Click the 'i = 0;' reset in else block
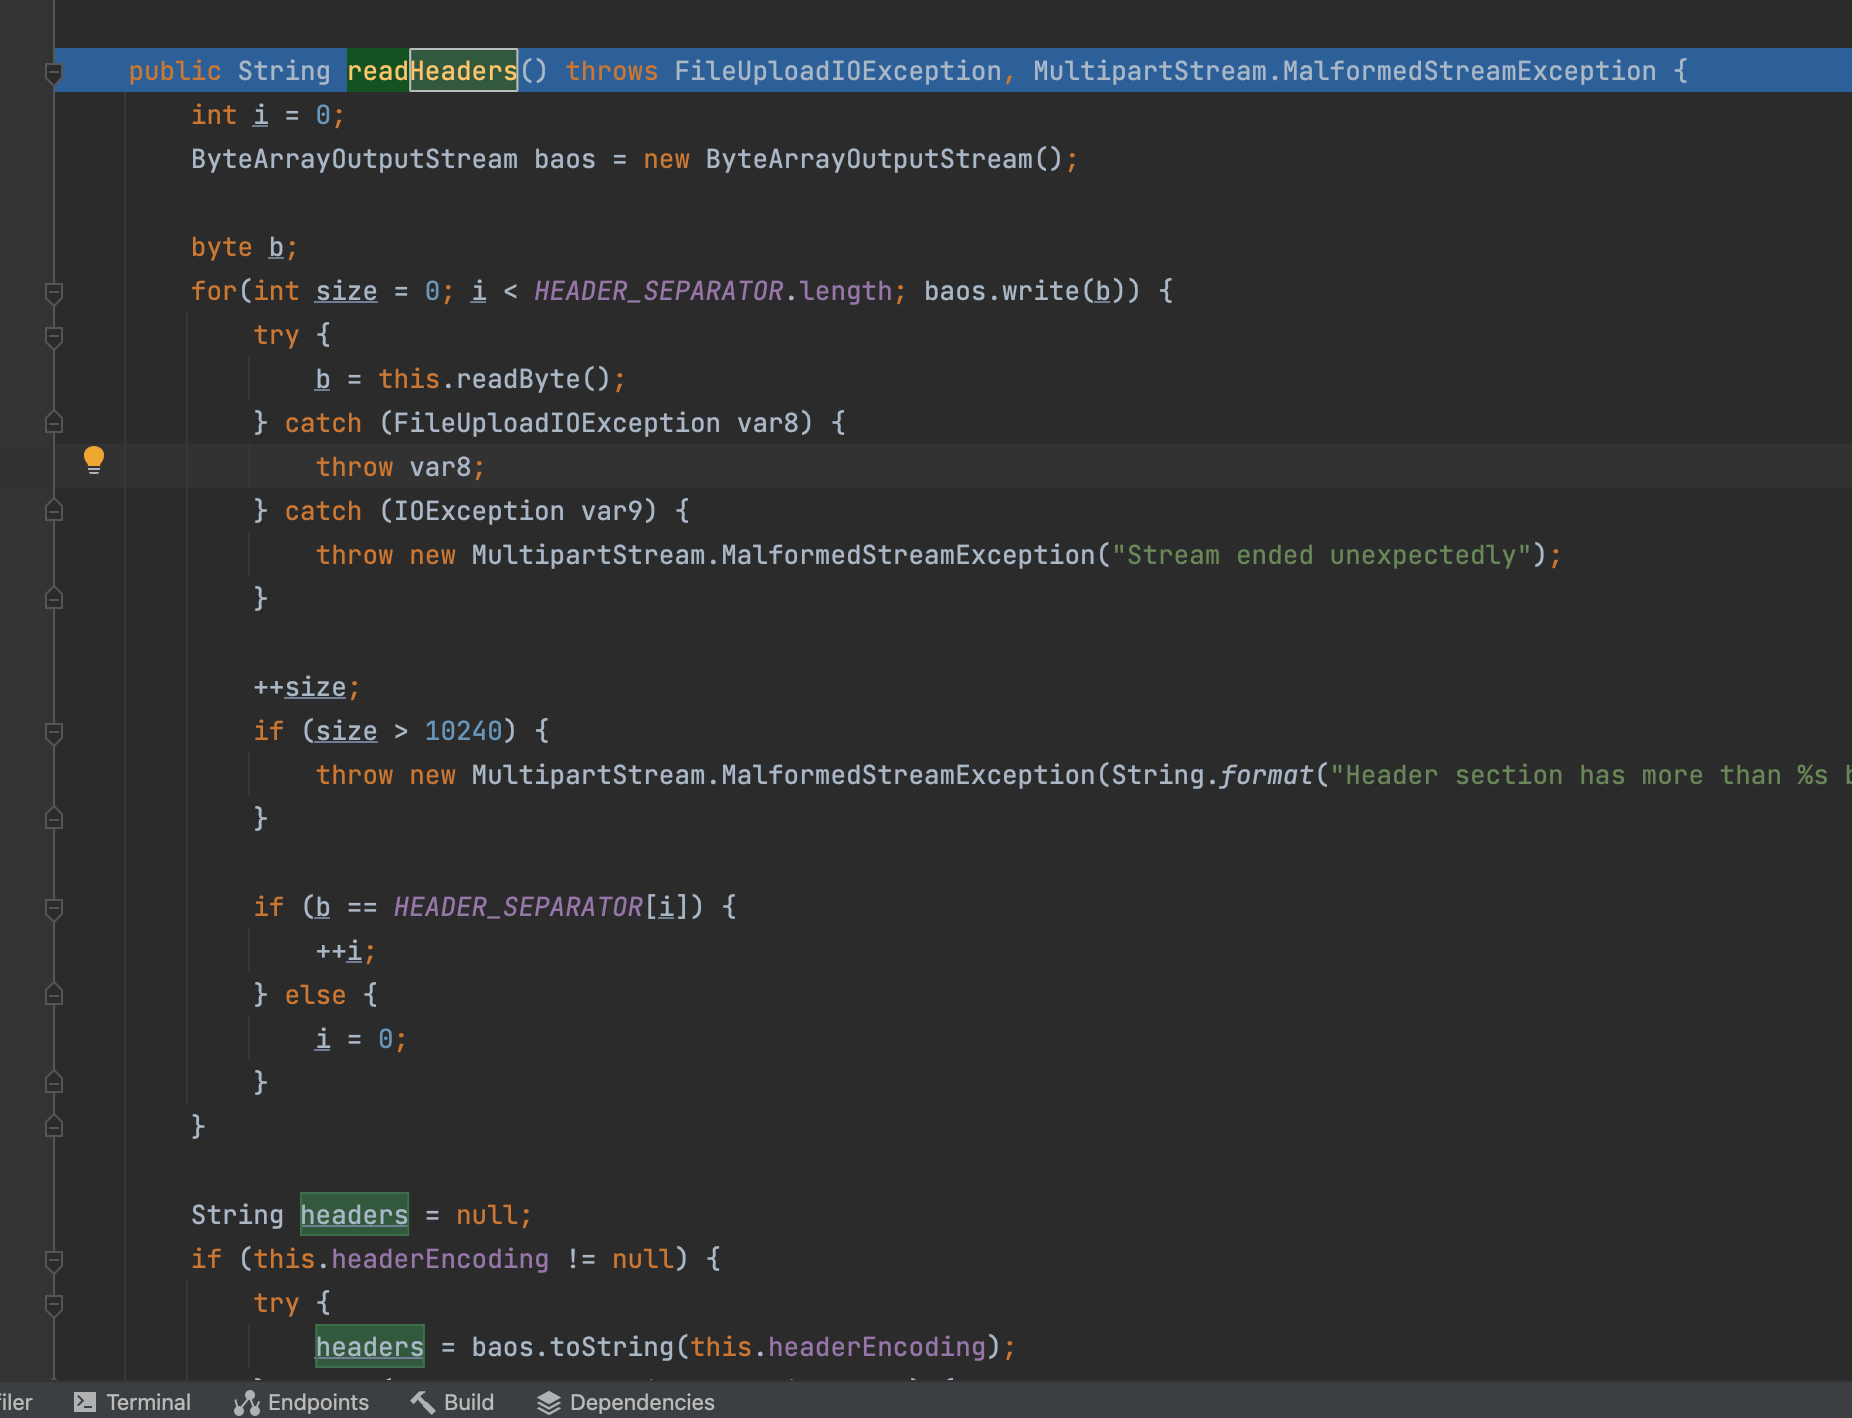1852x1418 pixels. (361, 1039)
